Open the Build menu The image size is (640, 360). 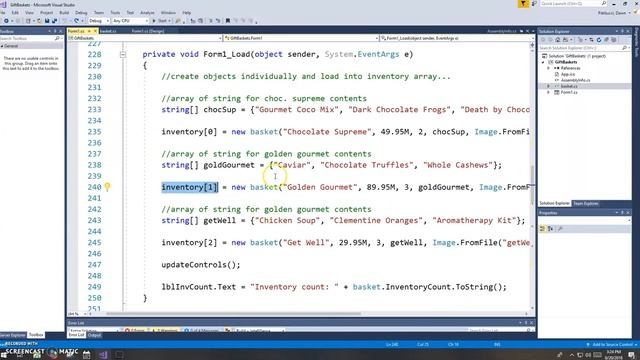coord(64,13)
